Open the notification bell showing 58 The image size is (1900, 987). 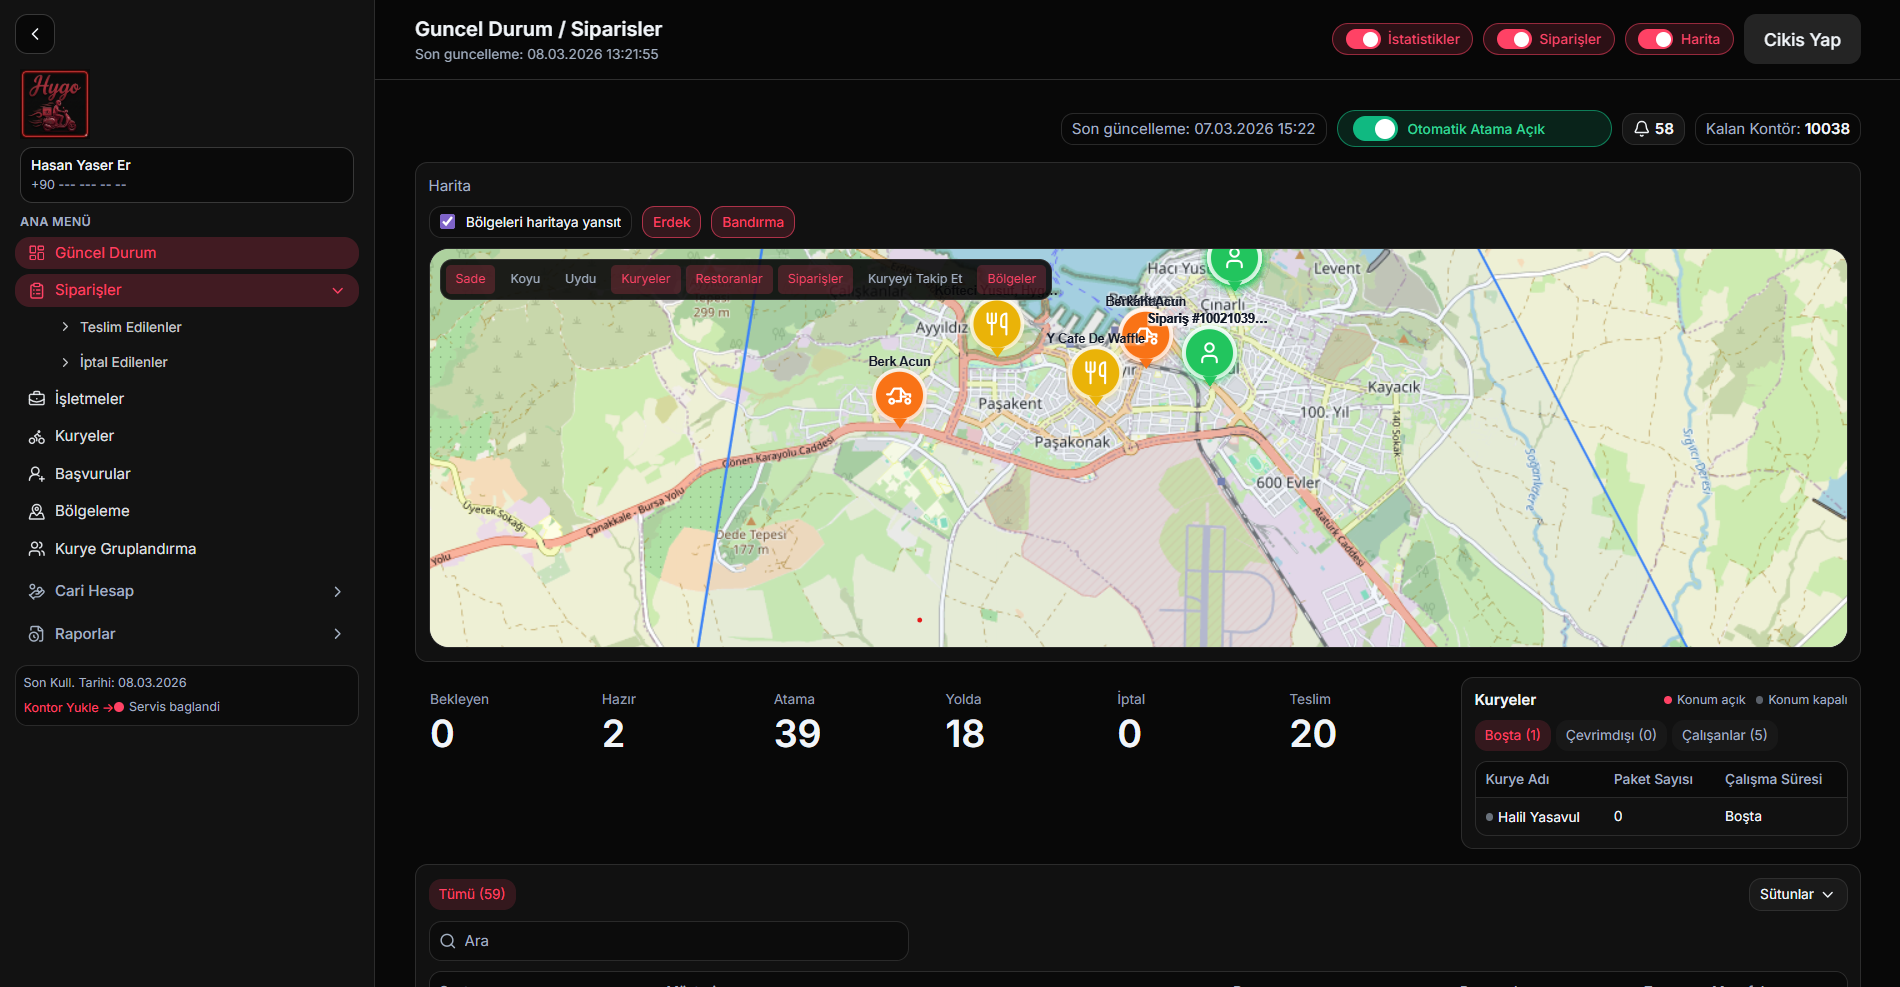tap(1653, 129)
